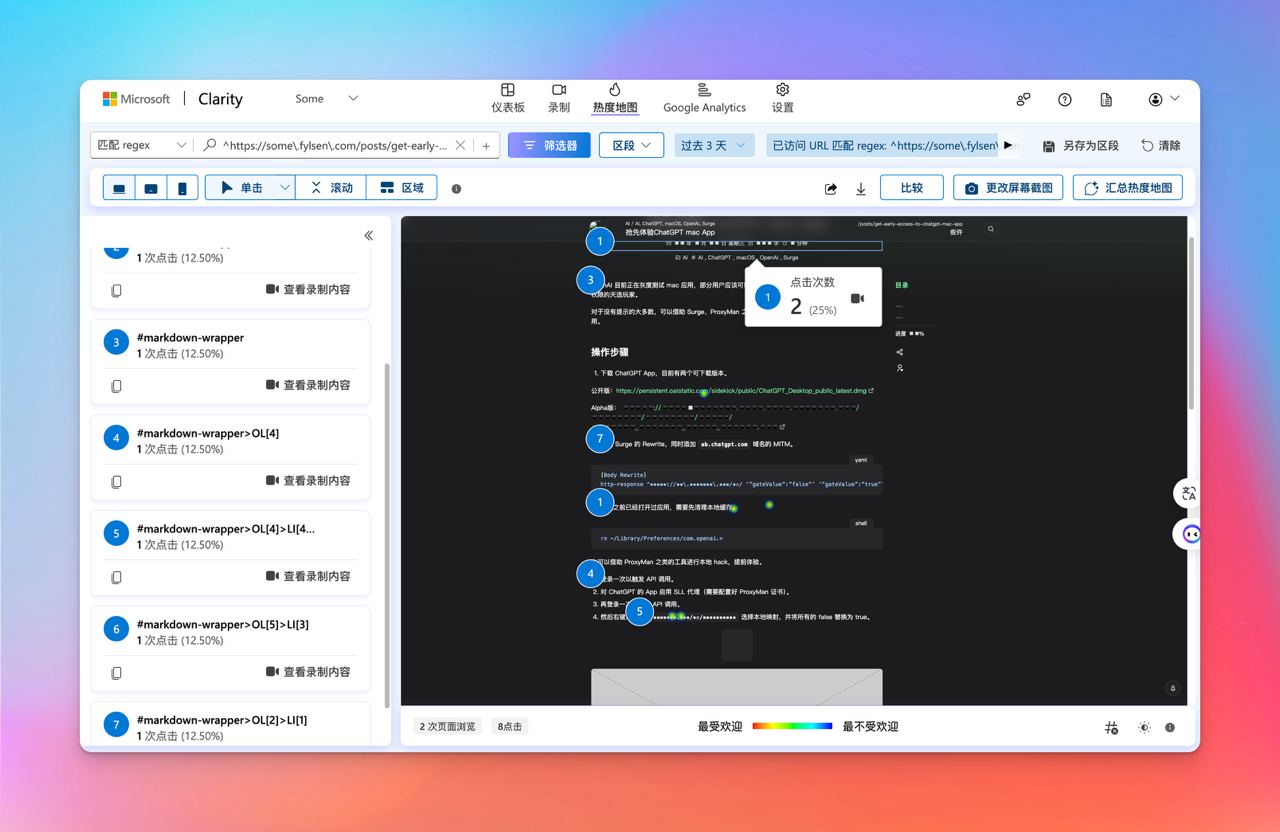The height and width of the screenshot is (832, 1280).
Task: Click the info icon beside 区域
Action: (456, 188)
